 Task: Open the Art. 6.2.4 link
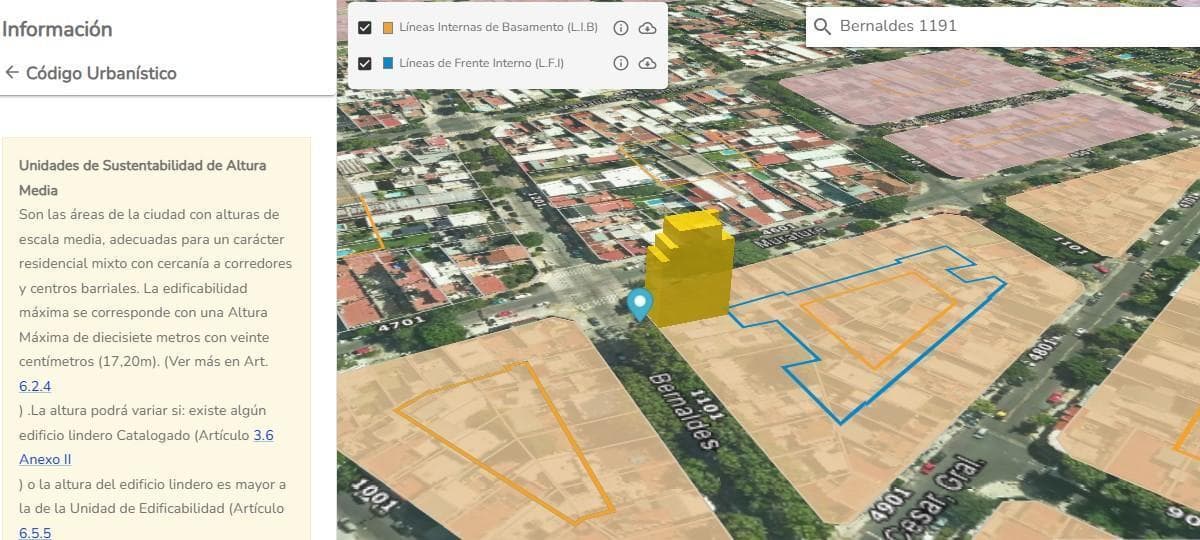[35, 386]
